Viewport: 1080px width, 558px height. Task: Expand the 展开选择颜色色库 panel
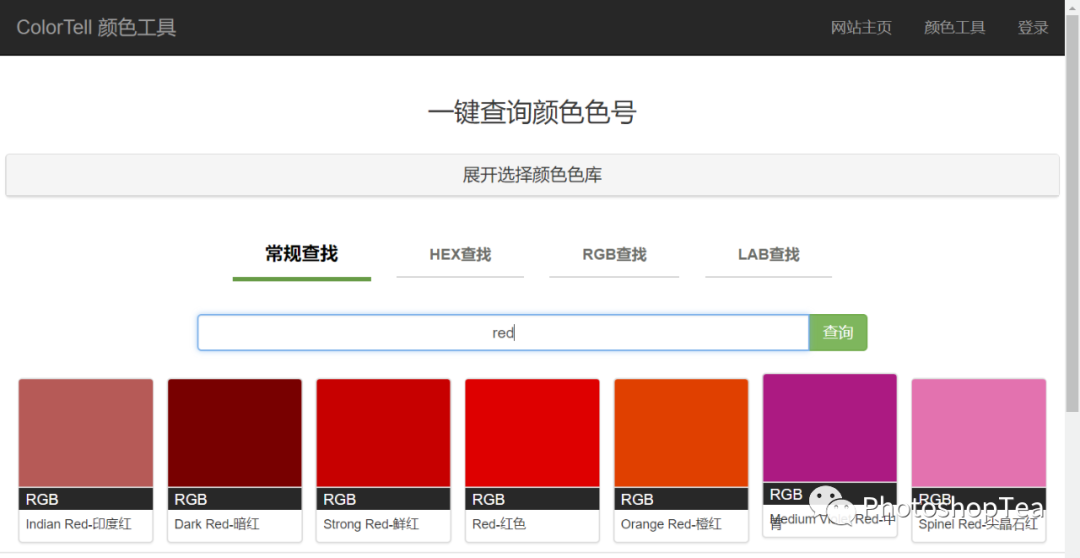coord(532,175)
